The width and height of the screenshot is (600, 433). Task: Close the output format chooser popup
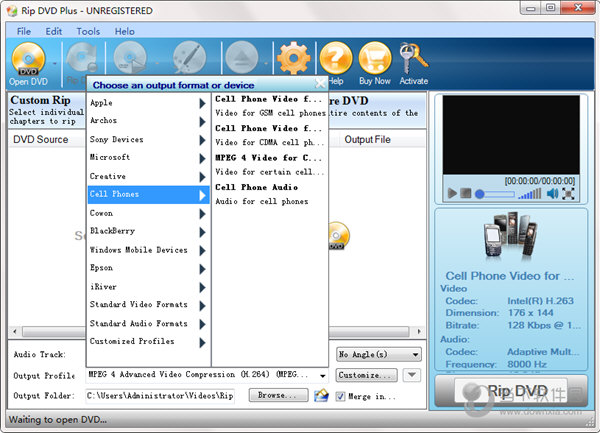[320, 83]
